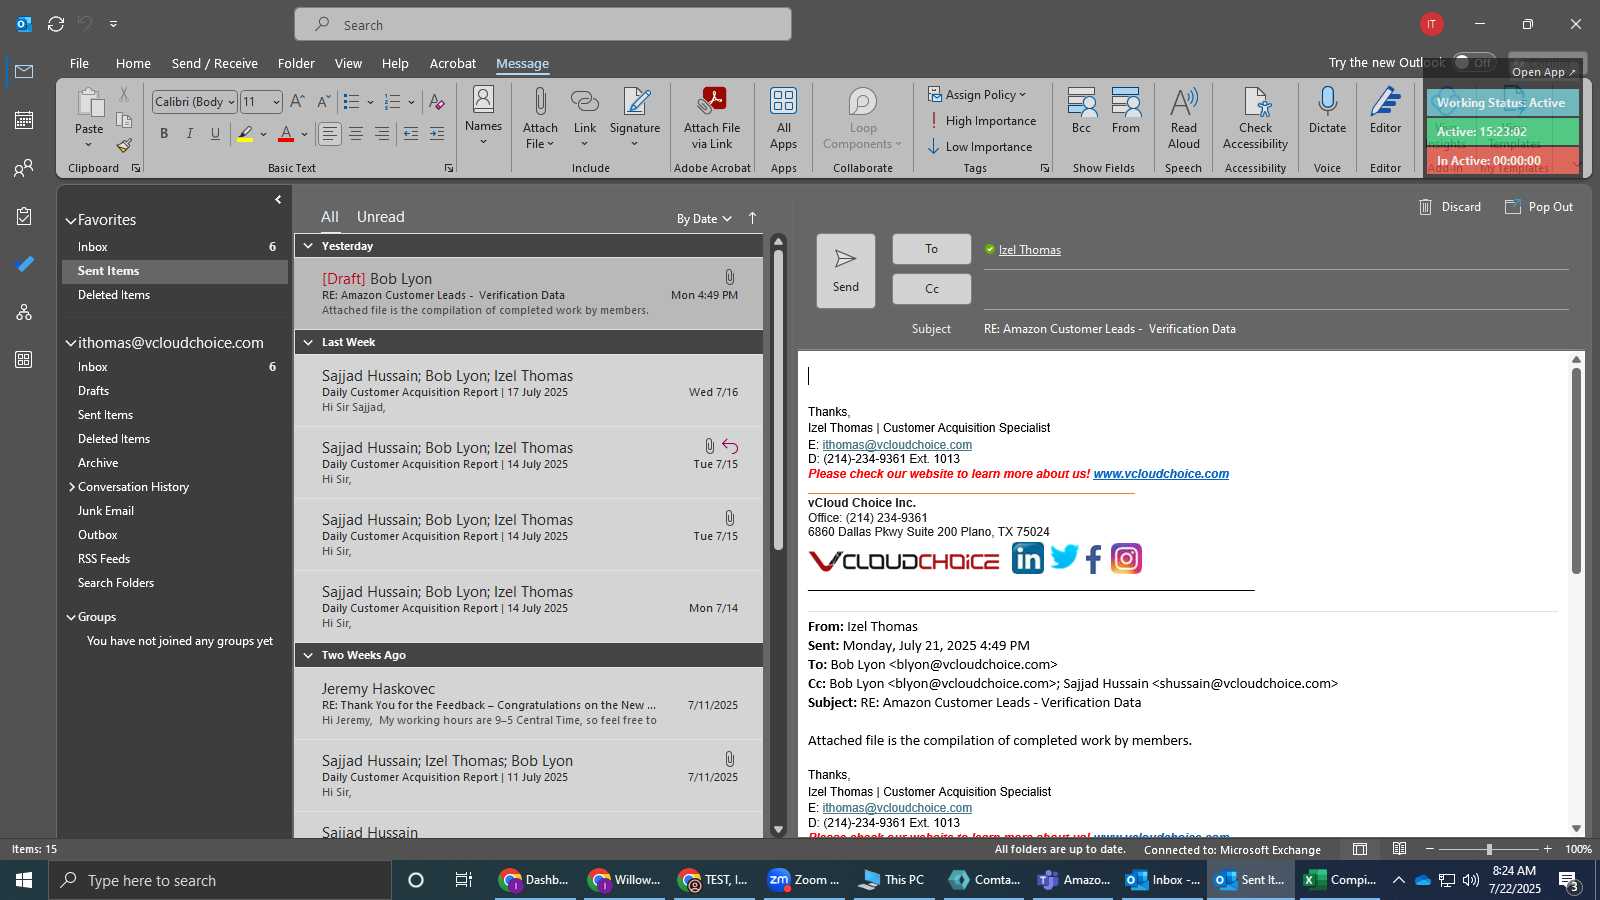Toggle reverse sort order arrow
The width and height of the screenshot is (1600, 900).
tap(752, 218)
